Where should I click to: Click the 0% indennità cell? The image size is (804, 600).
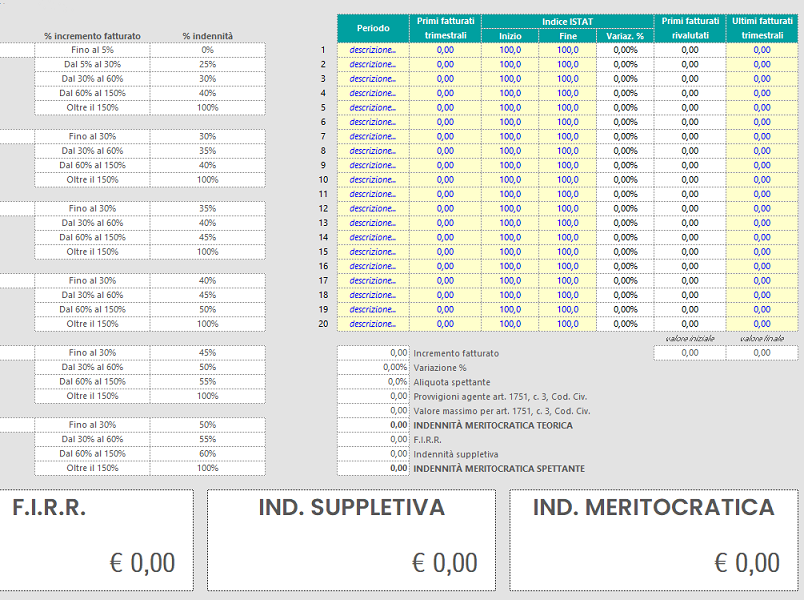pyautogui.click(x=208, y=50)
